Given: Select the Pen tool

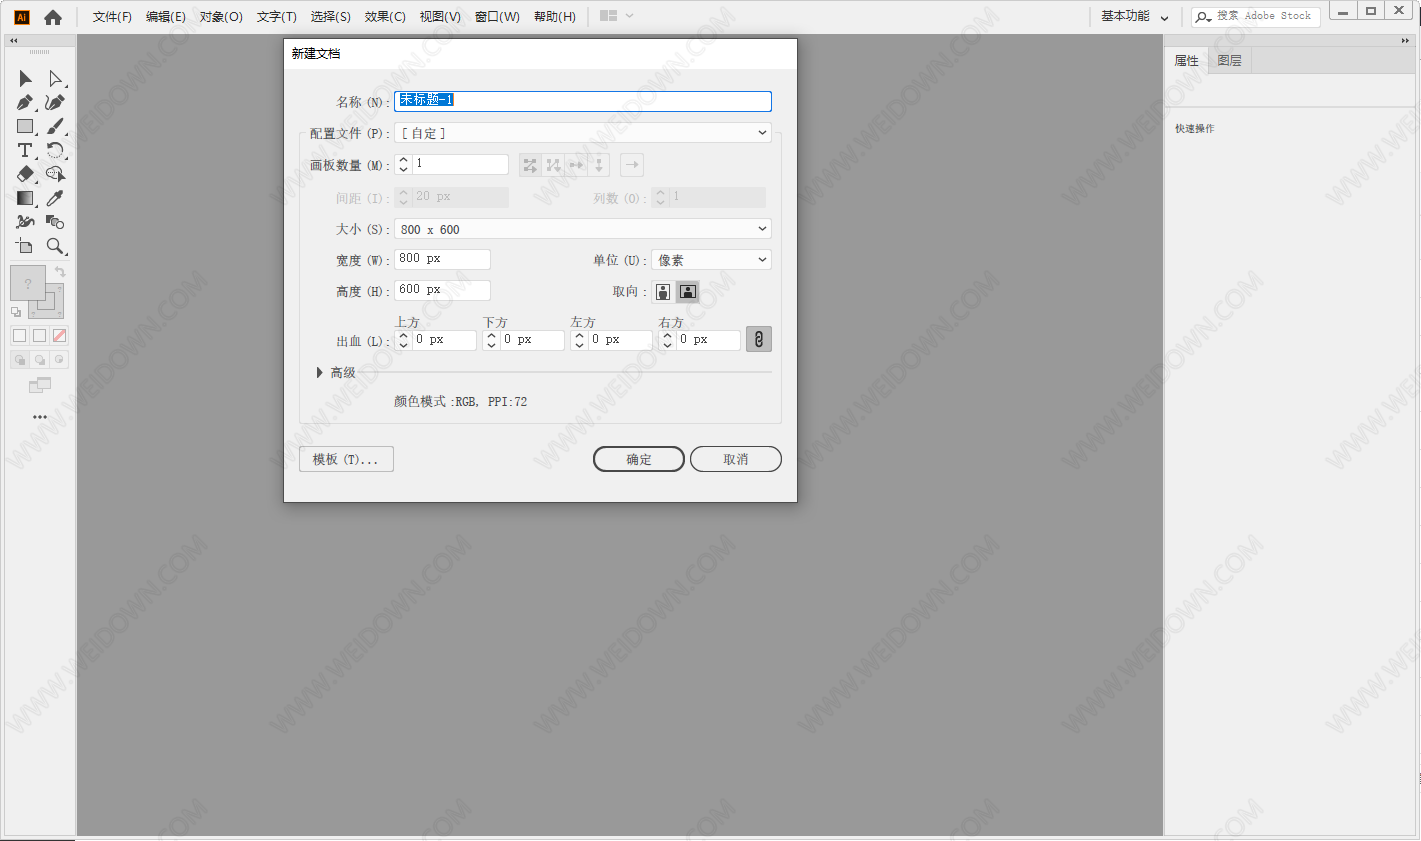Looking at the screenshot, I should (25, 102).
